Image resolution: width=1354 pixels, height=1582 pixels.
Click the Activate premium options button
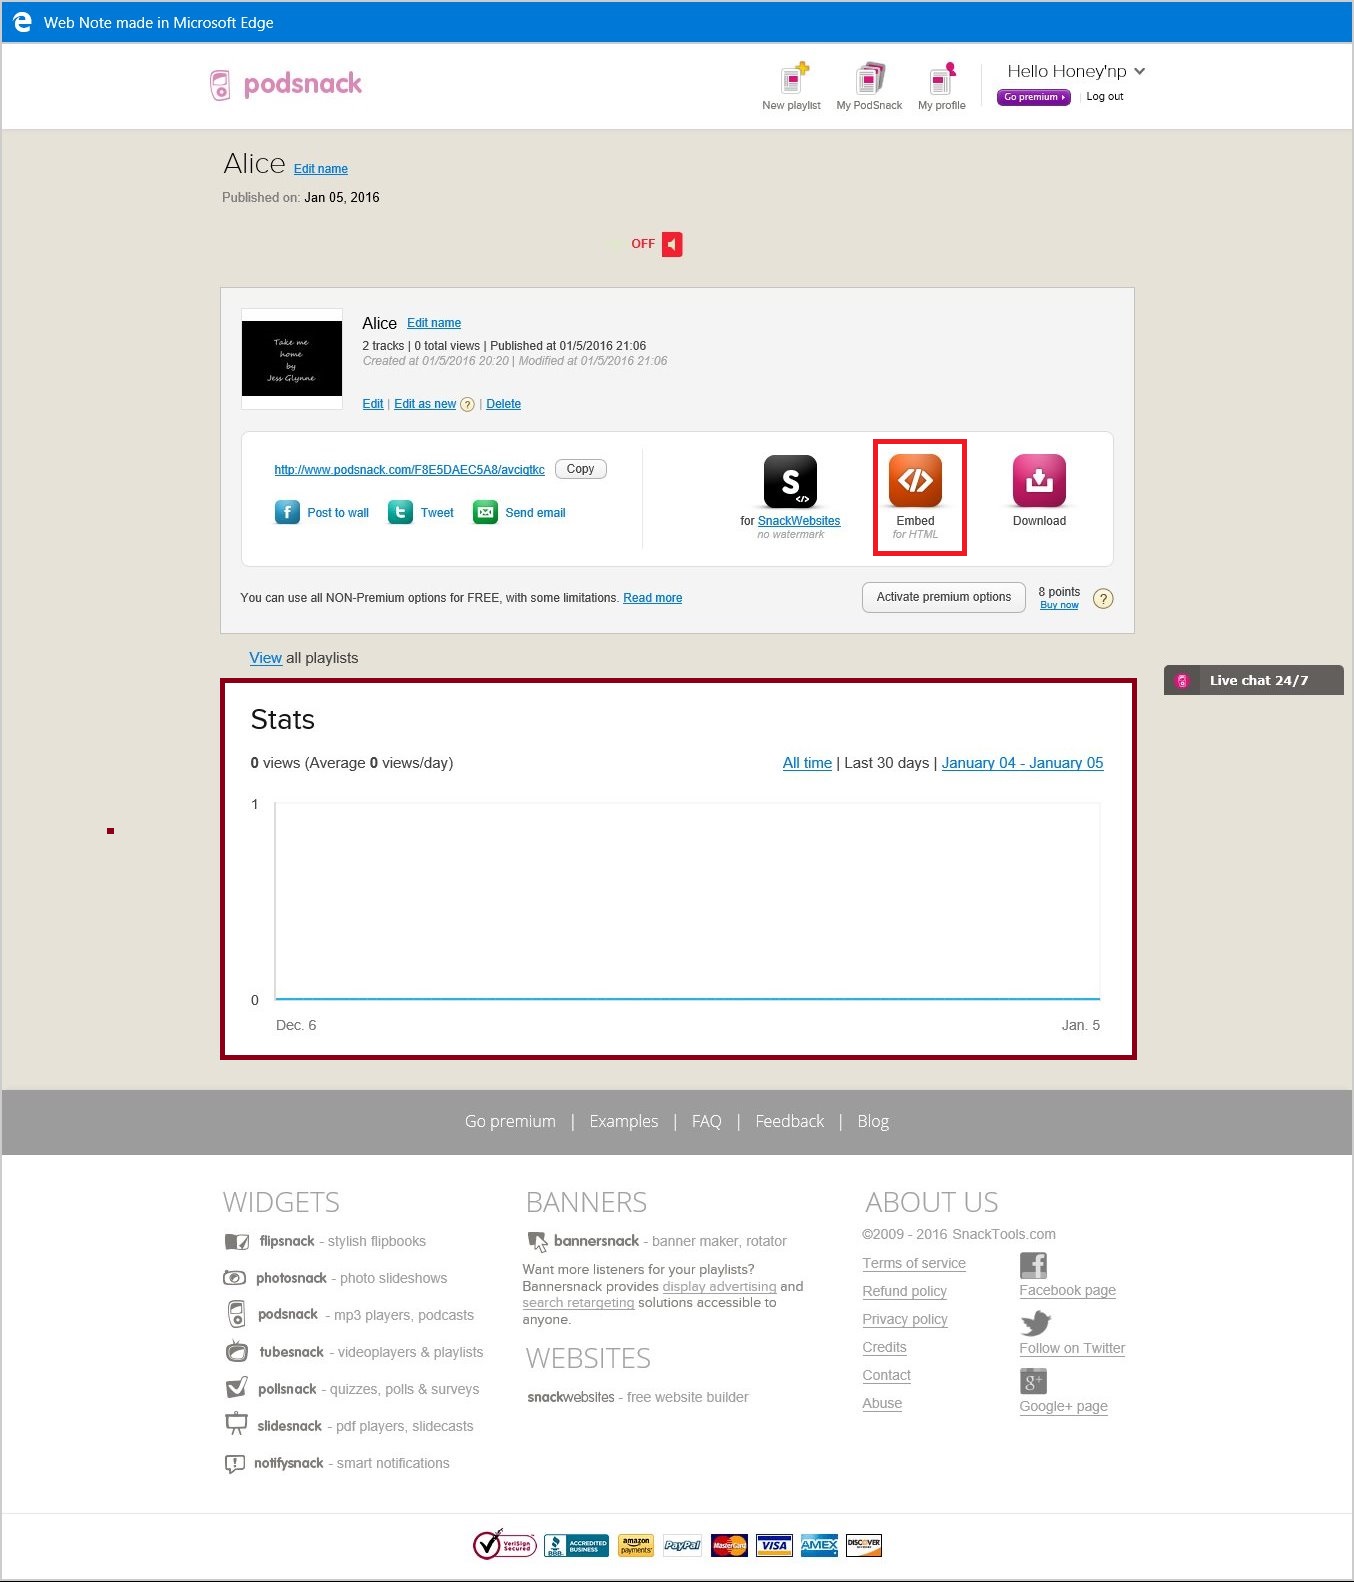(943, 597)
